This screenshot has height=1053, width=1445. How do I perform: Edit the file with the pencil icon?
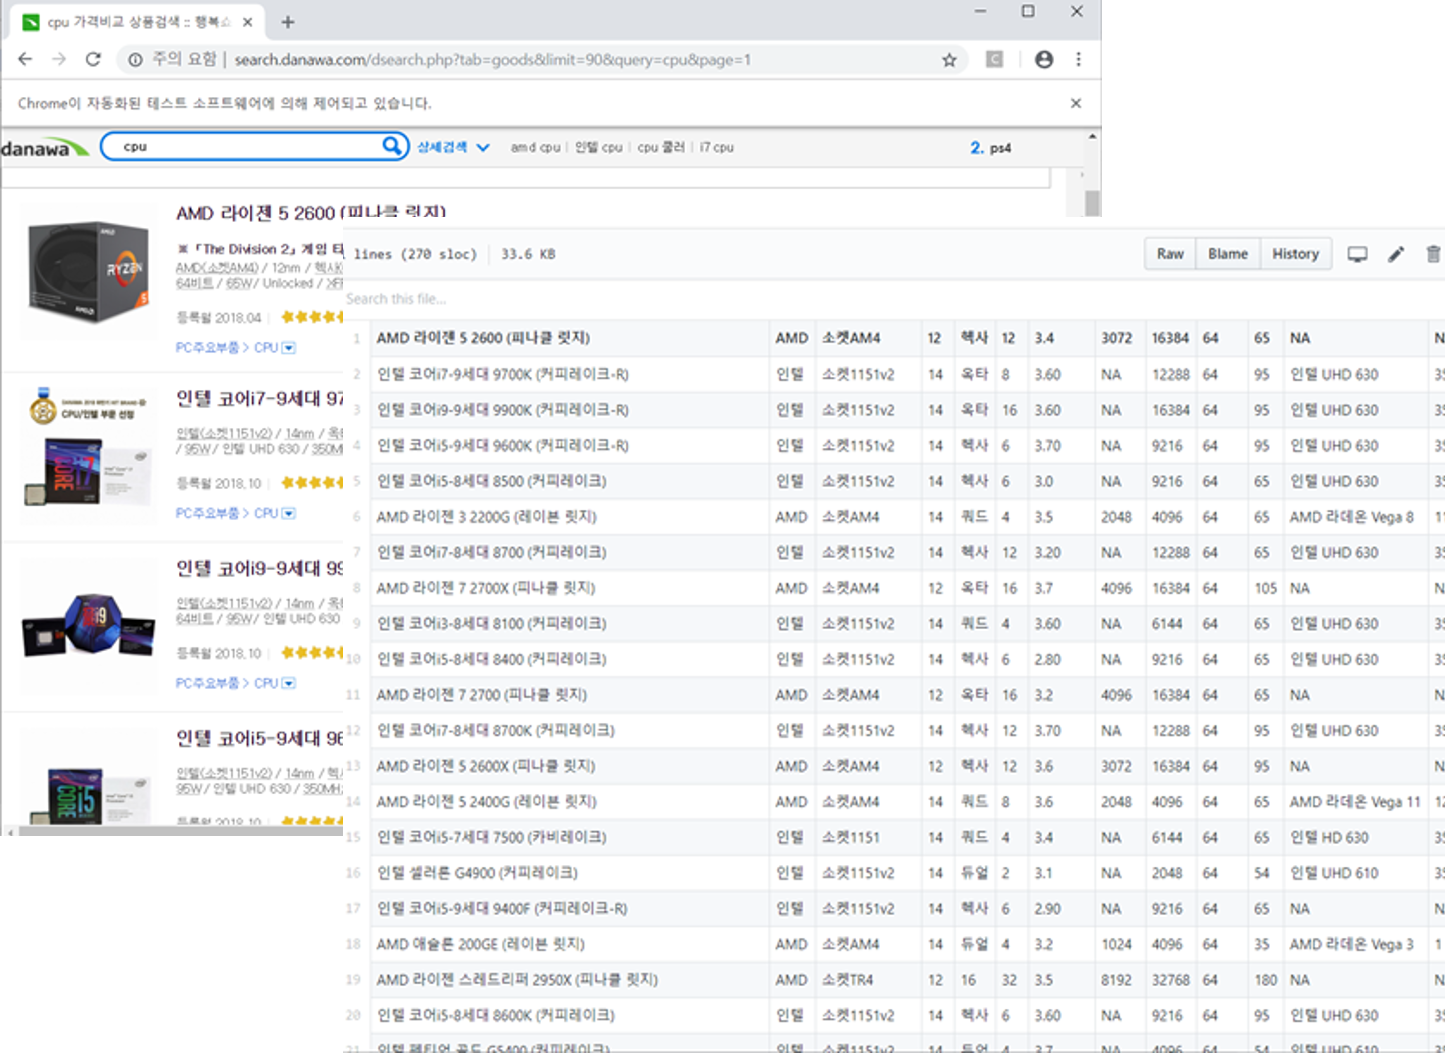[1396, 254]
